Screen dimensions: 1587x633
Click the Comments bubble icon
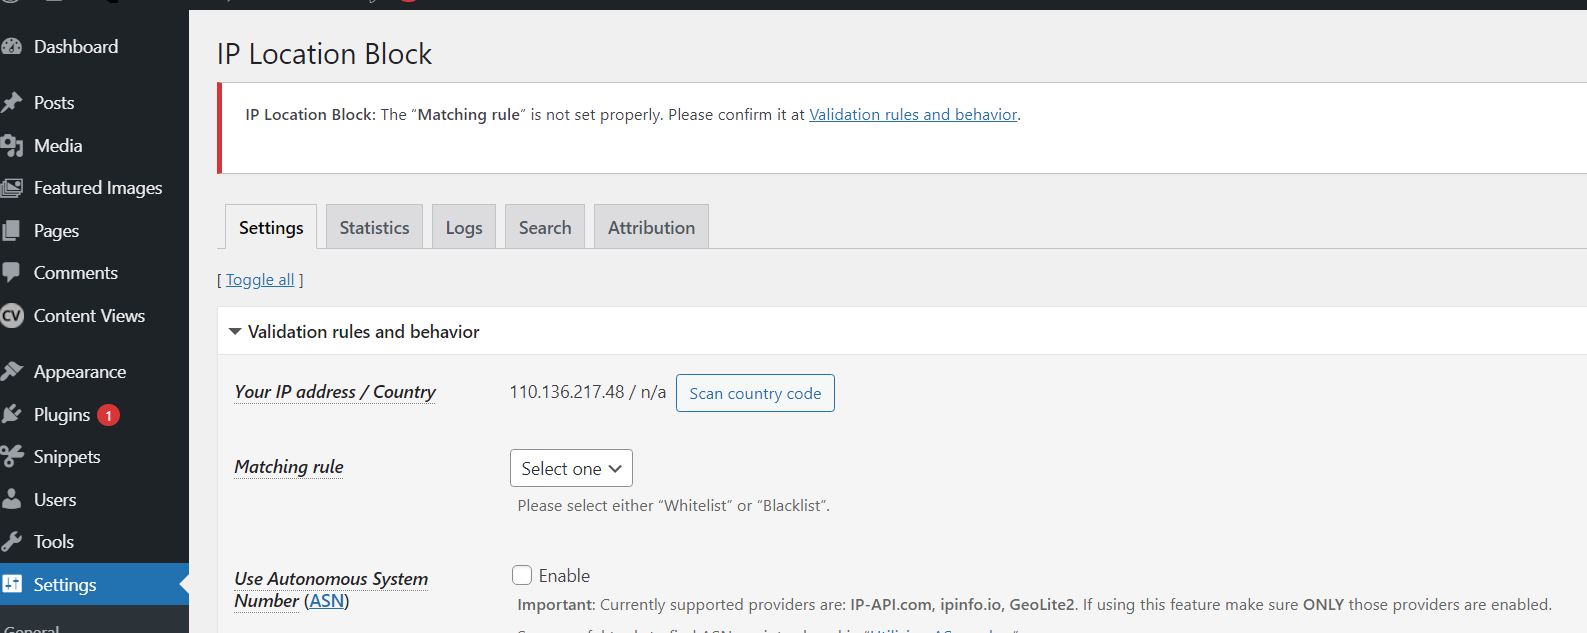click(11, 273)
